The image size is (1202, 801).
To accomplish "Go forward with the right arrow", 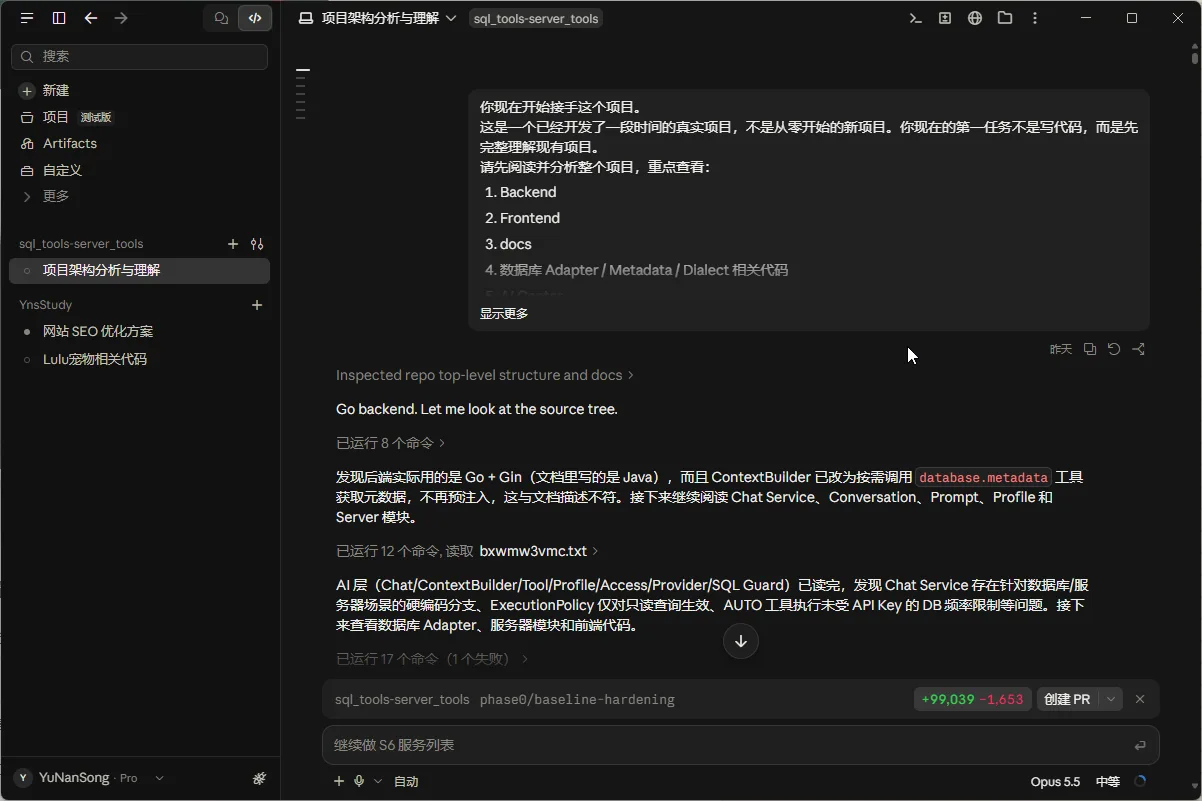I will tap(121, 18).
